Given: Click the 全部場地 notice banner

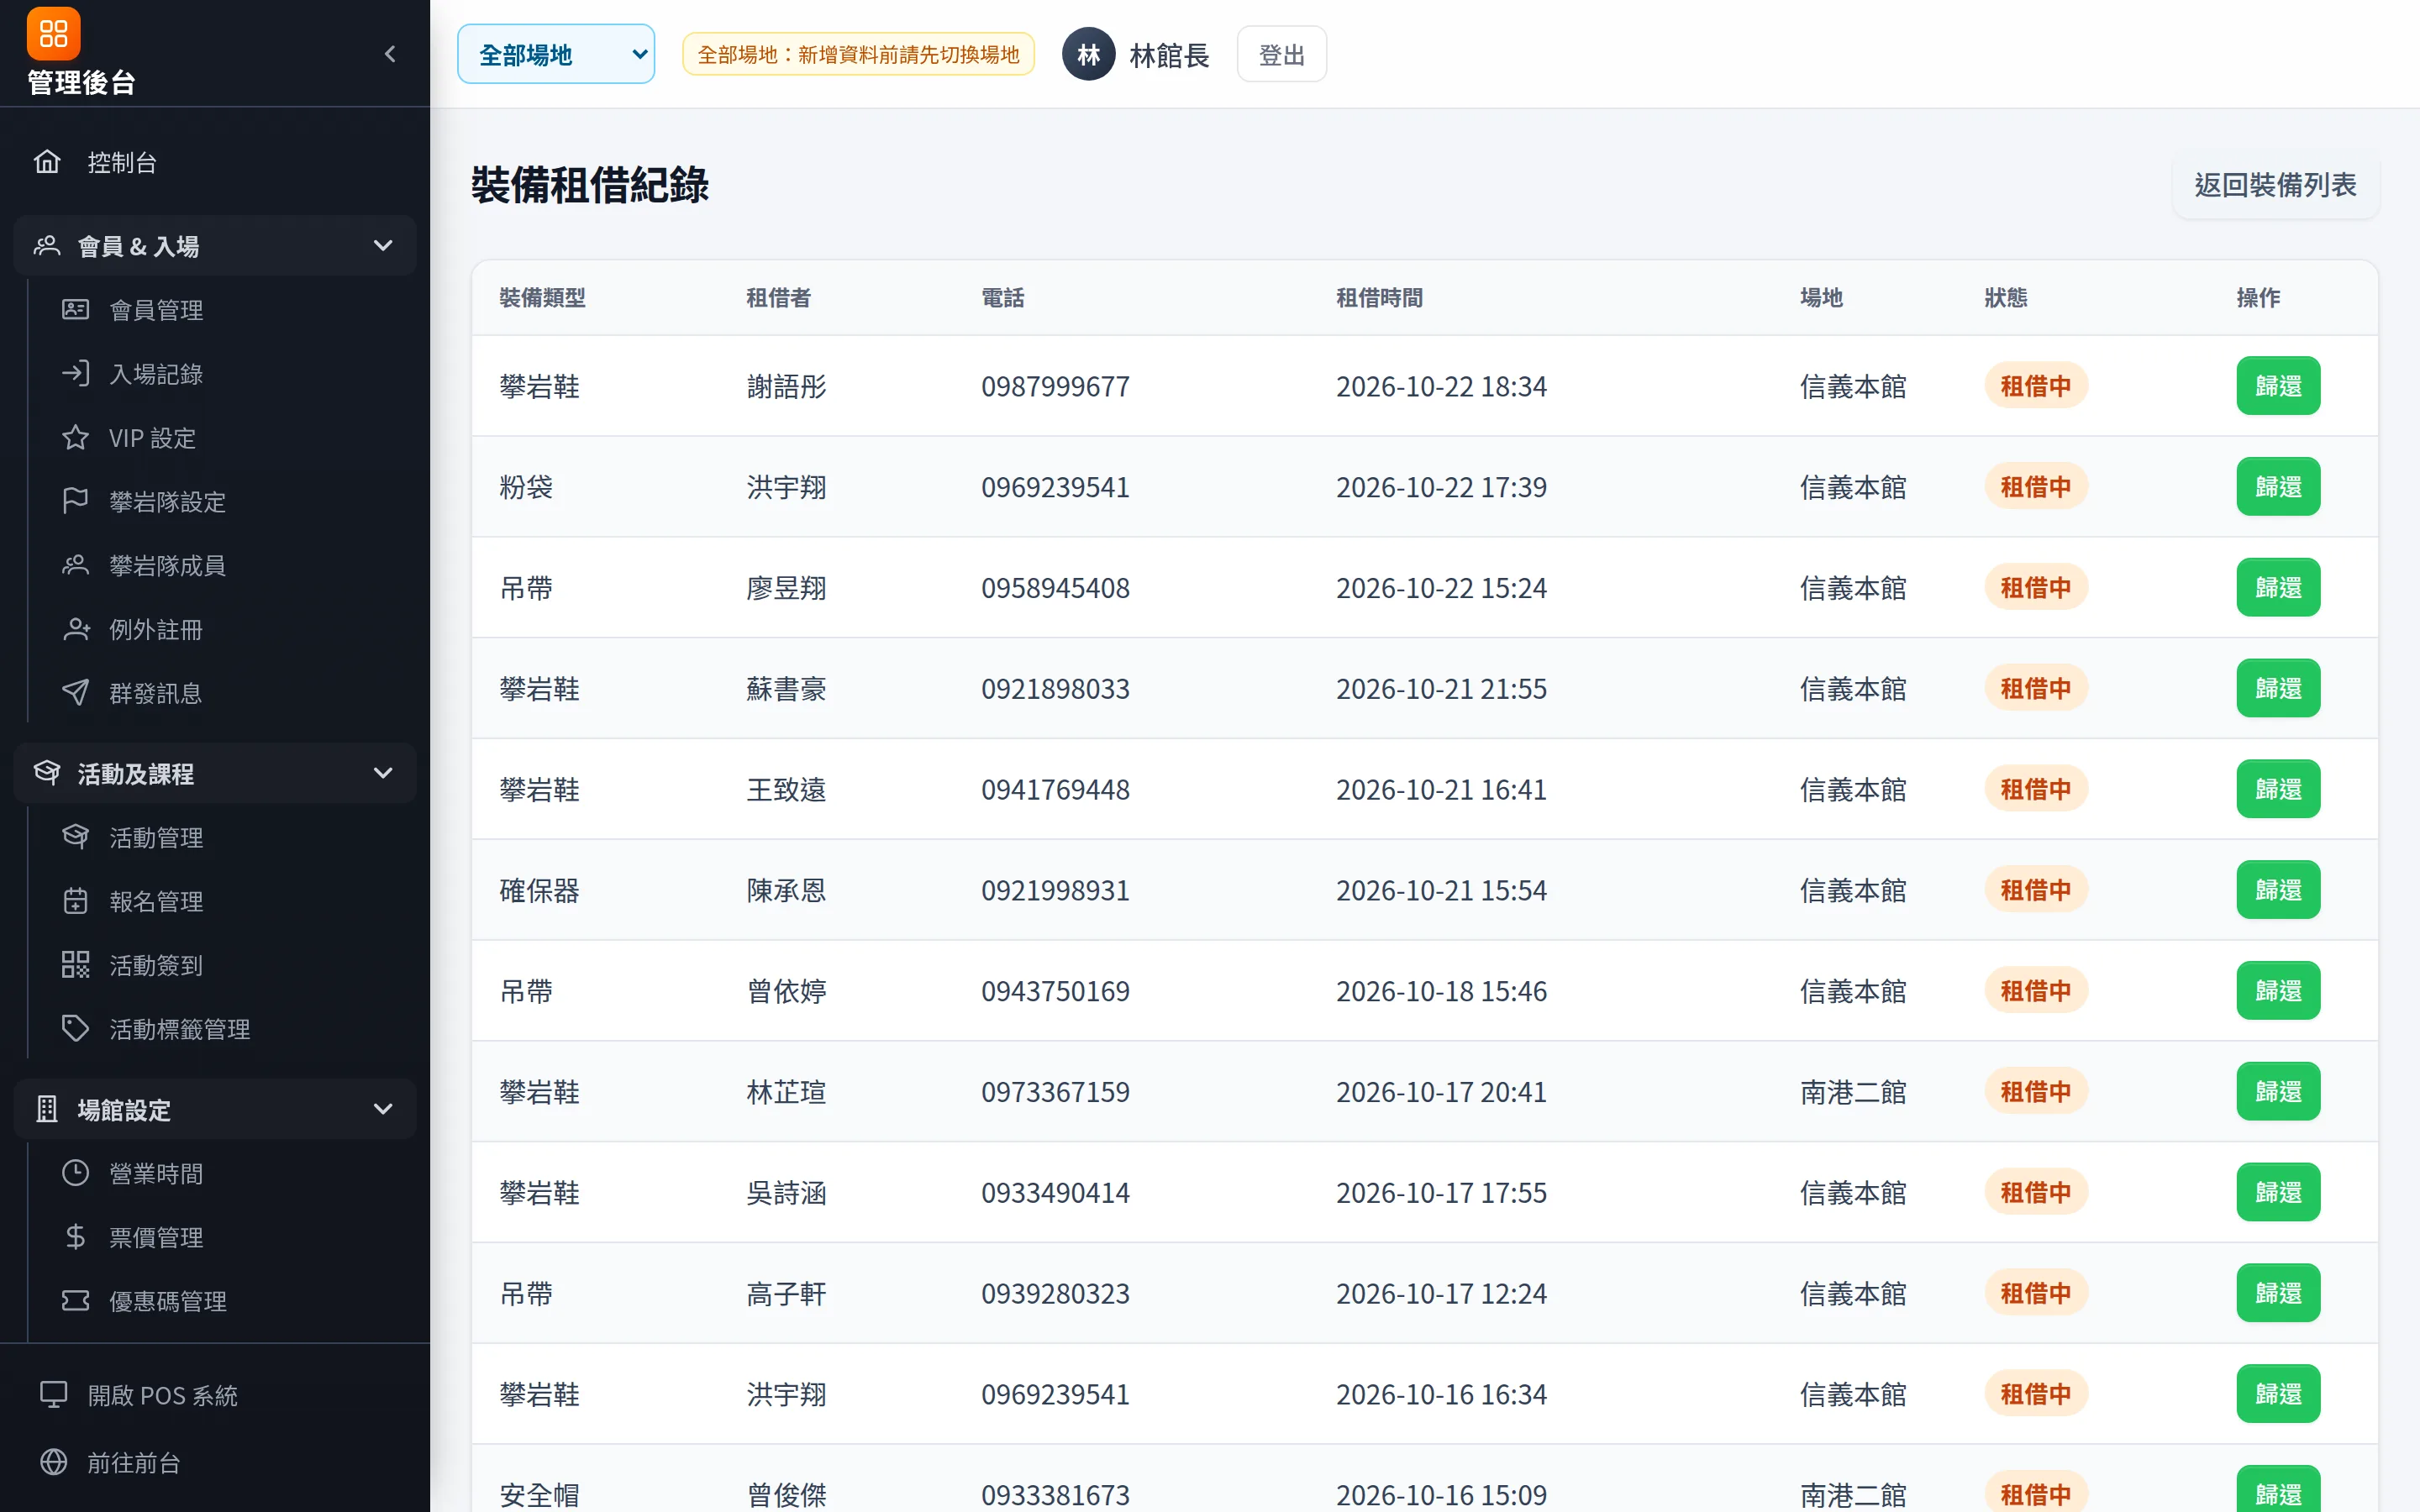Looking at the screenshot, I should tap(858, 54).
